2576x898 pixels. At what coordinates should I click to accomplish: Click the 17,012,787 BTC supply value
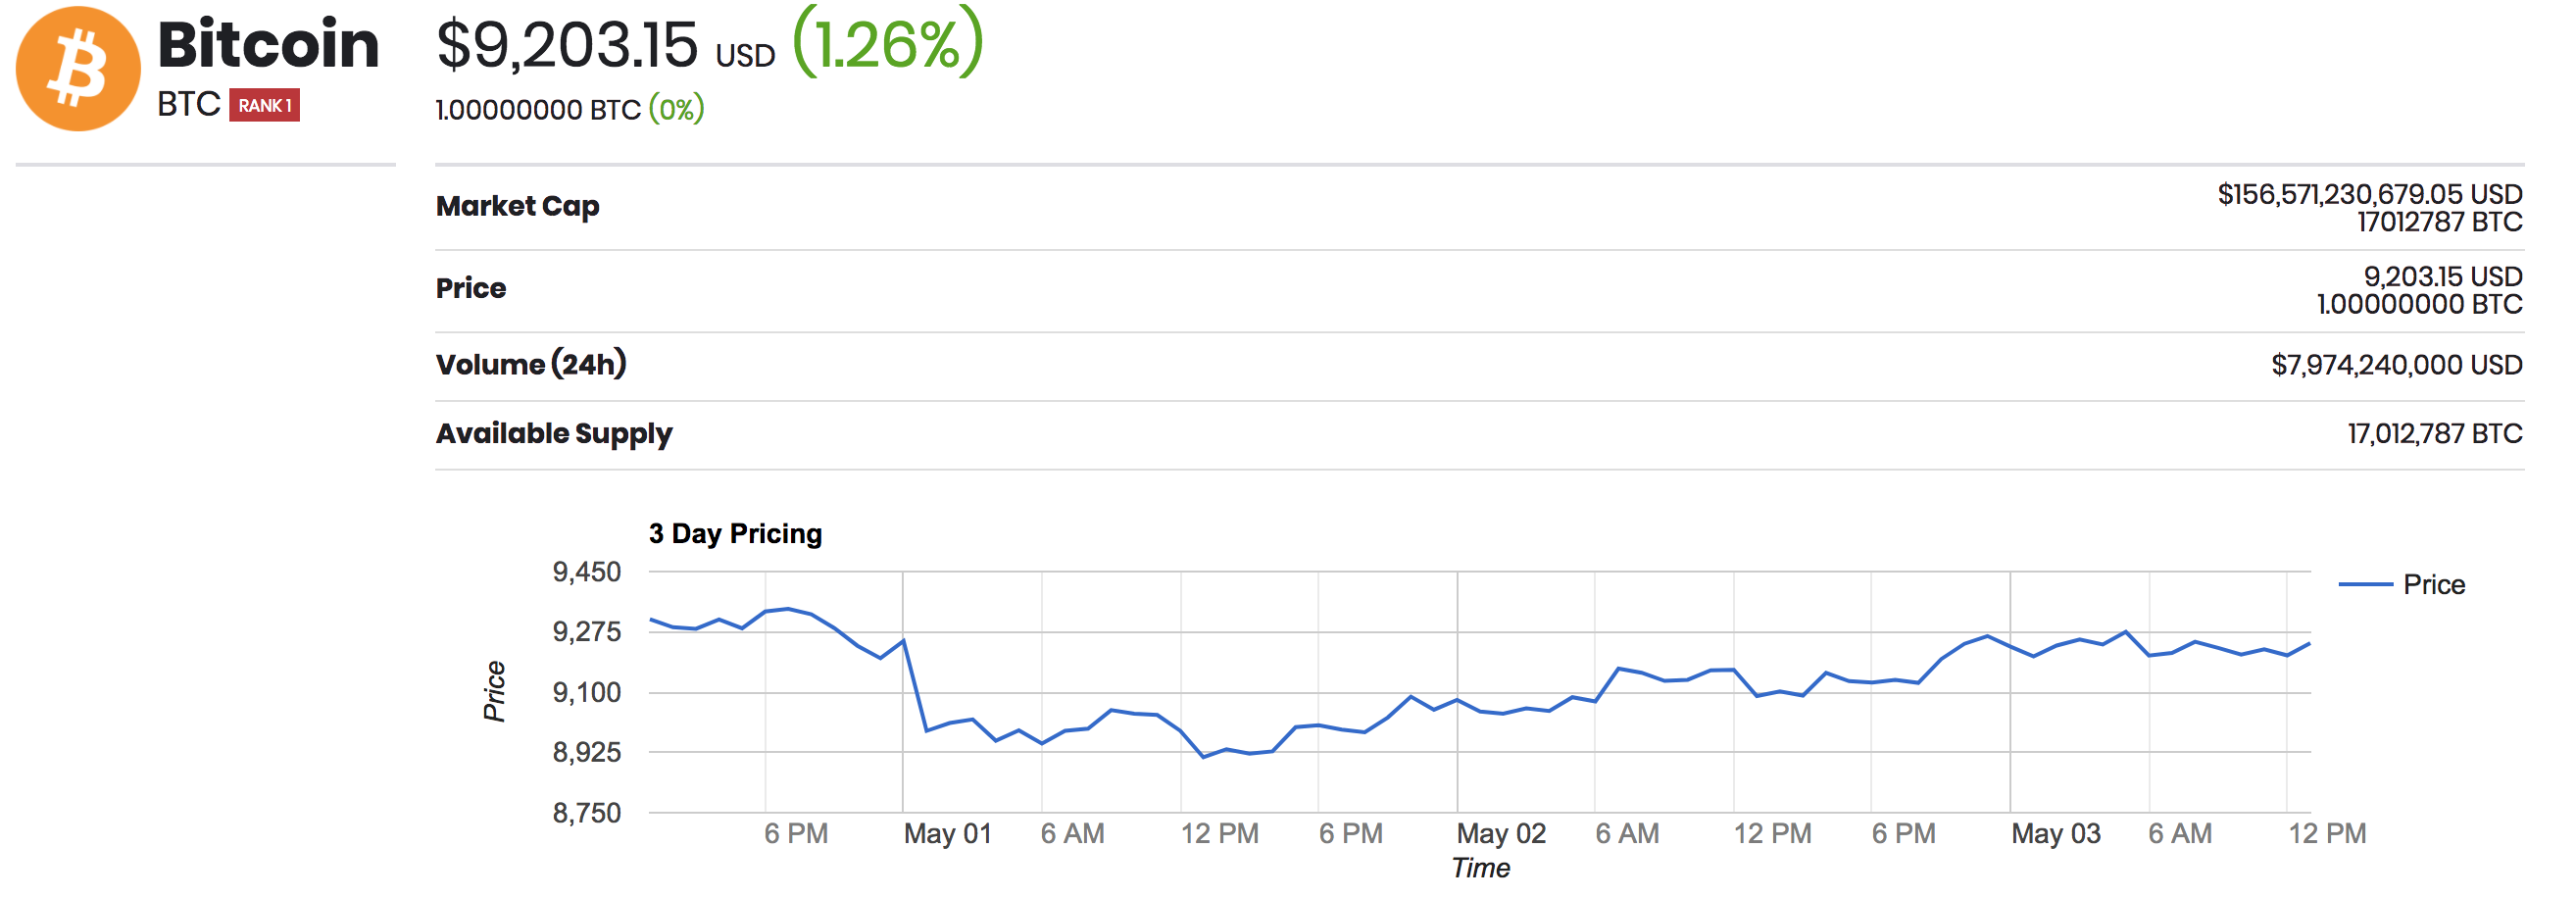[x=2434, y=434]
